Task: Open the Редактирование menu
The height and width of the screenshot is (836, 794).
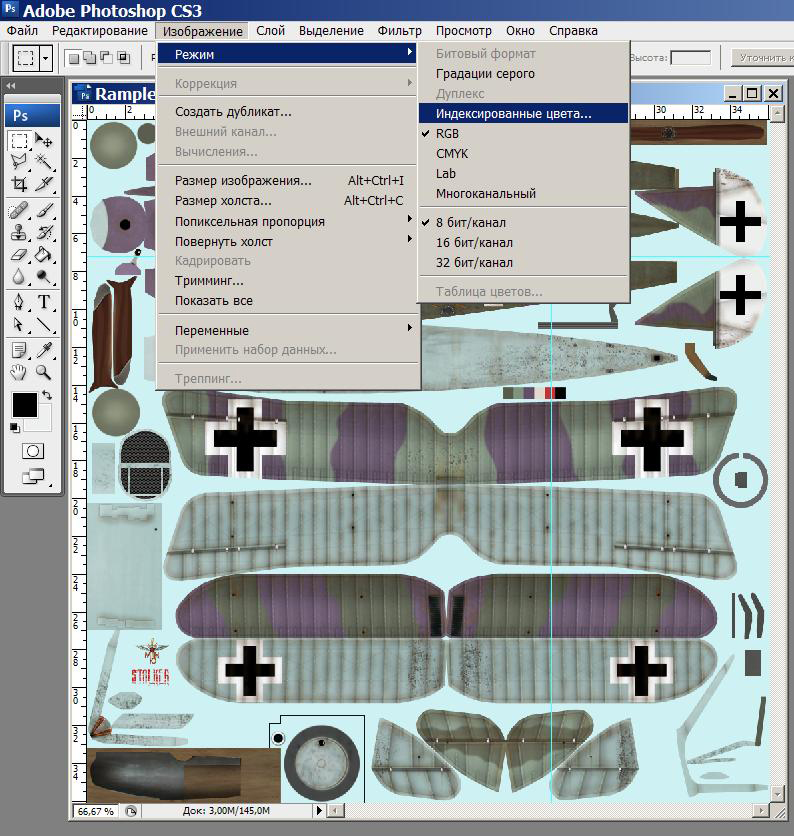Action: (x=100, y=30)
